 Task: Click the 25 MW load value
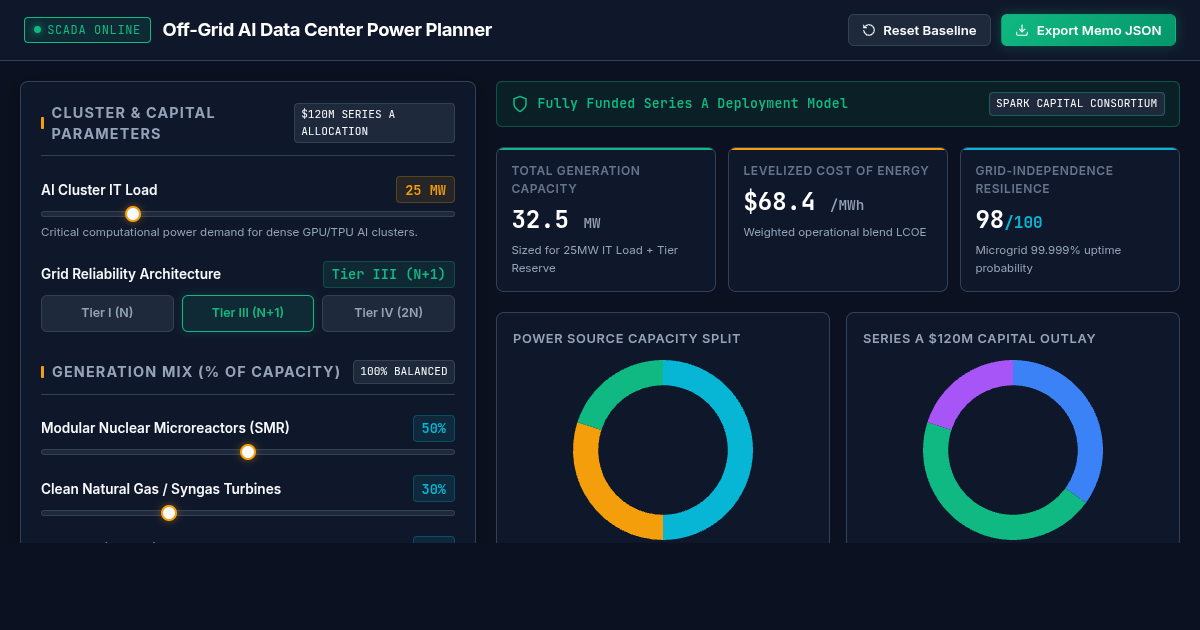click(425, 190)
